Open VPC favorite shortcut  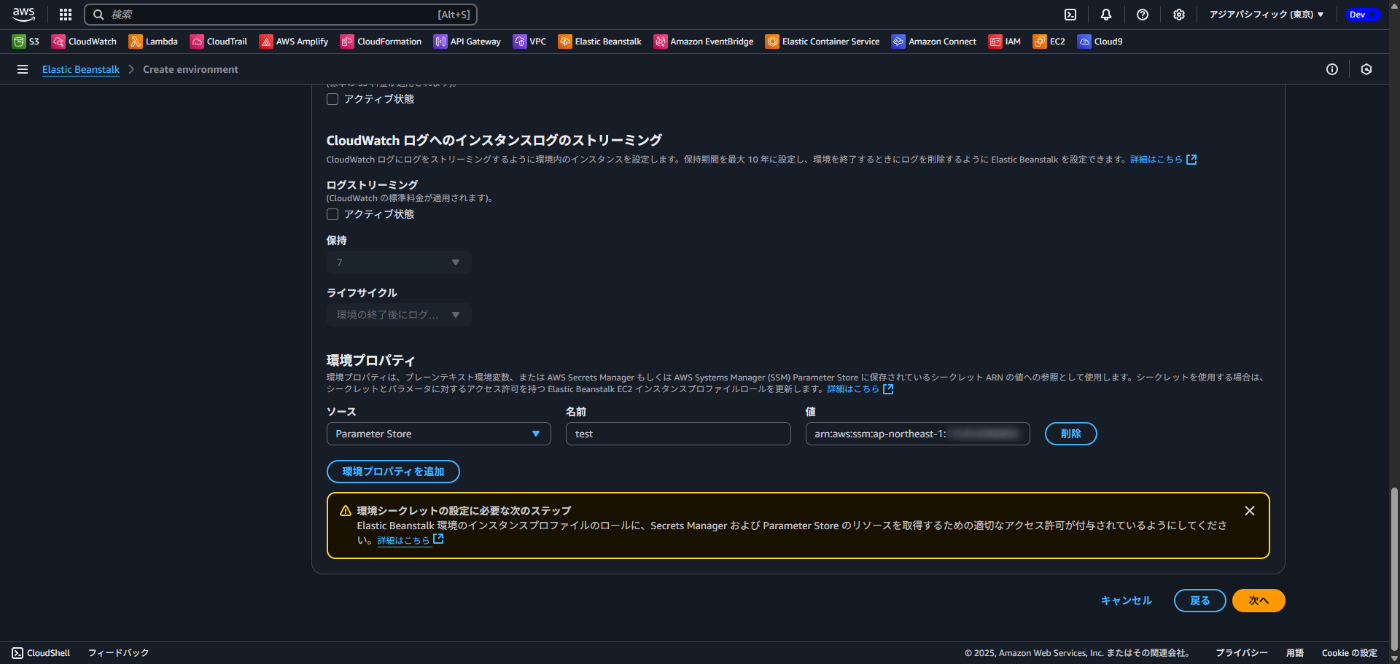point(530,42)
